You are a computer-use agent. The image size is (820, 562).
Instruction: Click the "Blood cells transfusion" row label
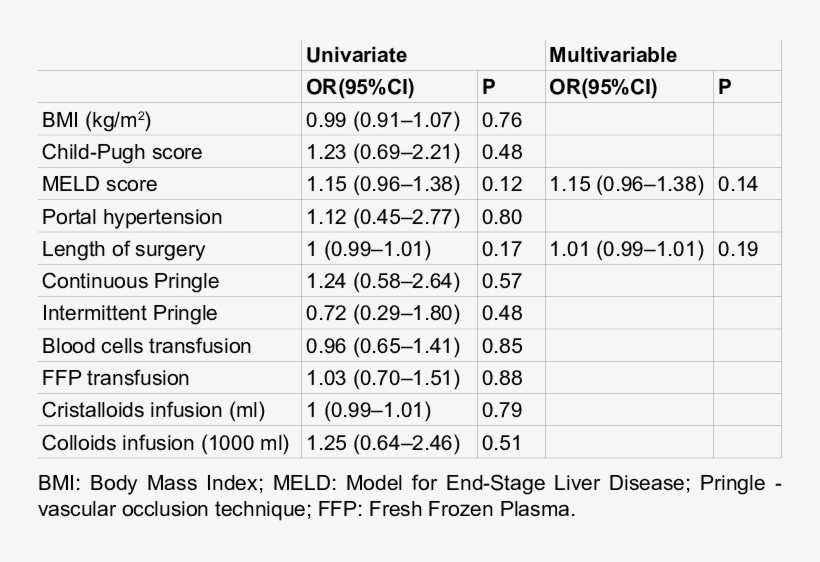(147, 346)
